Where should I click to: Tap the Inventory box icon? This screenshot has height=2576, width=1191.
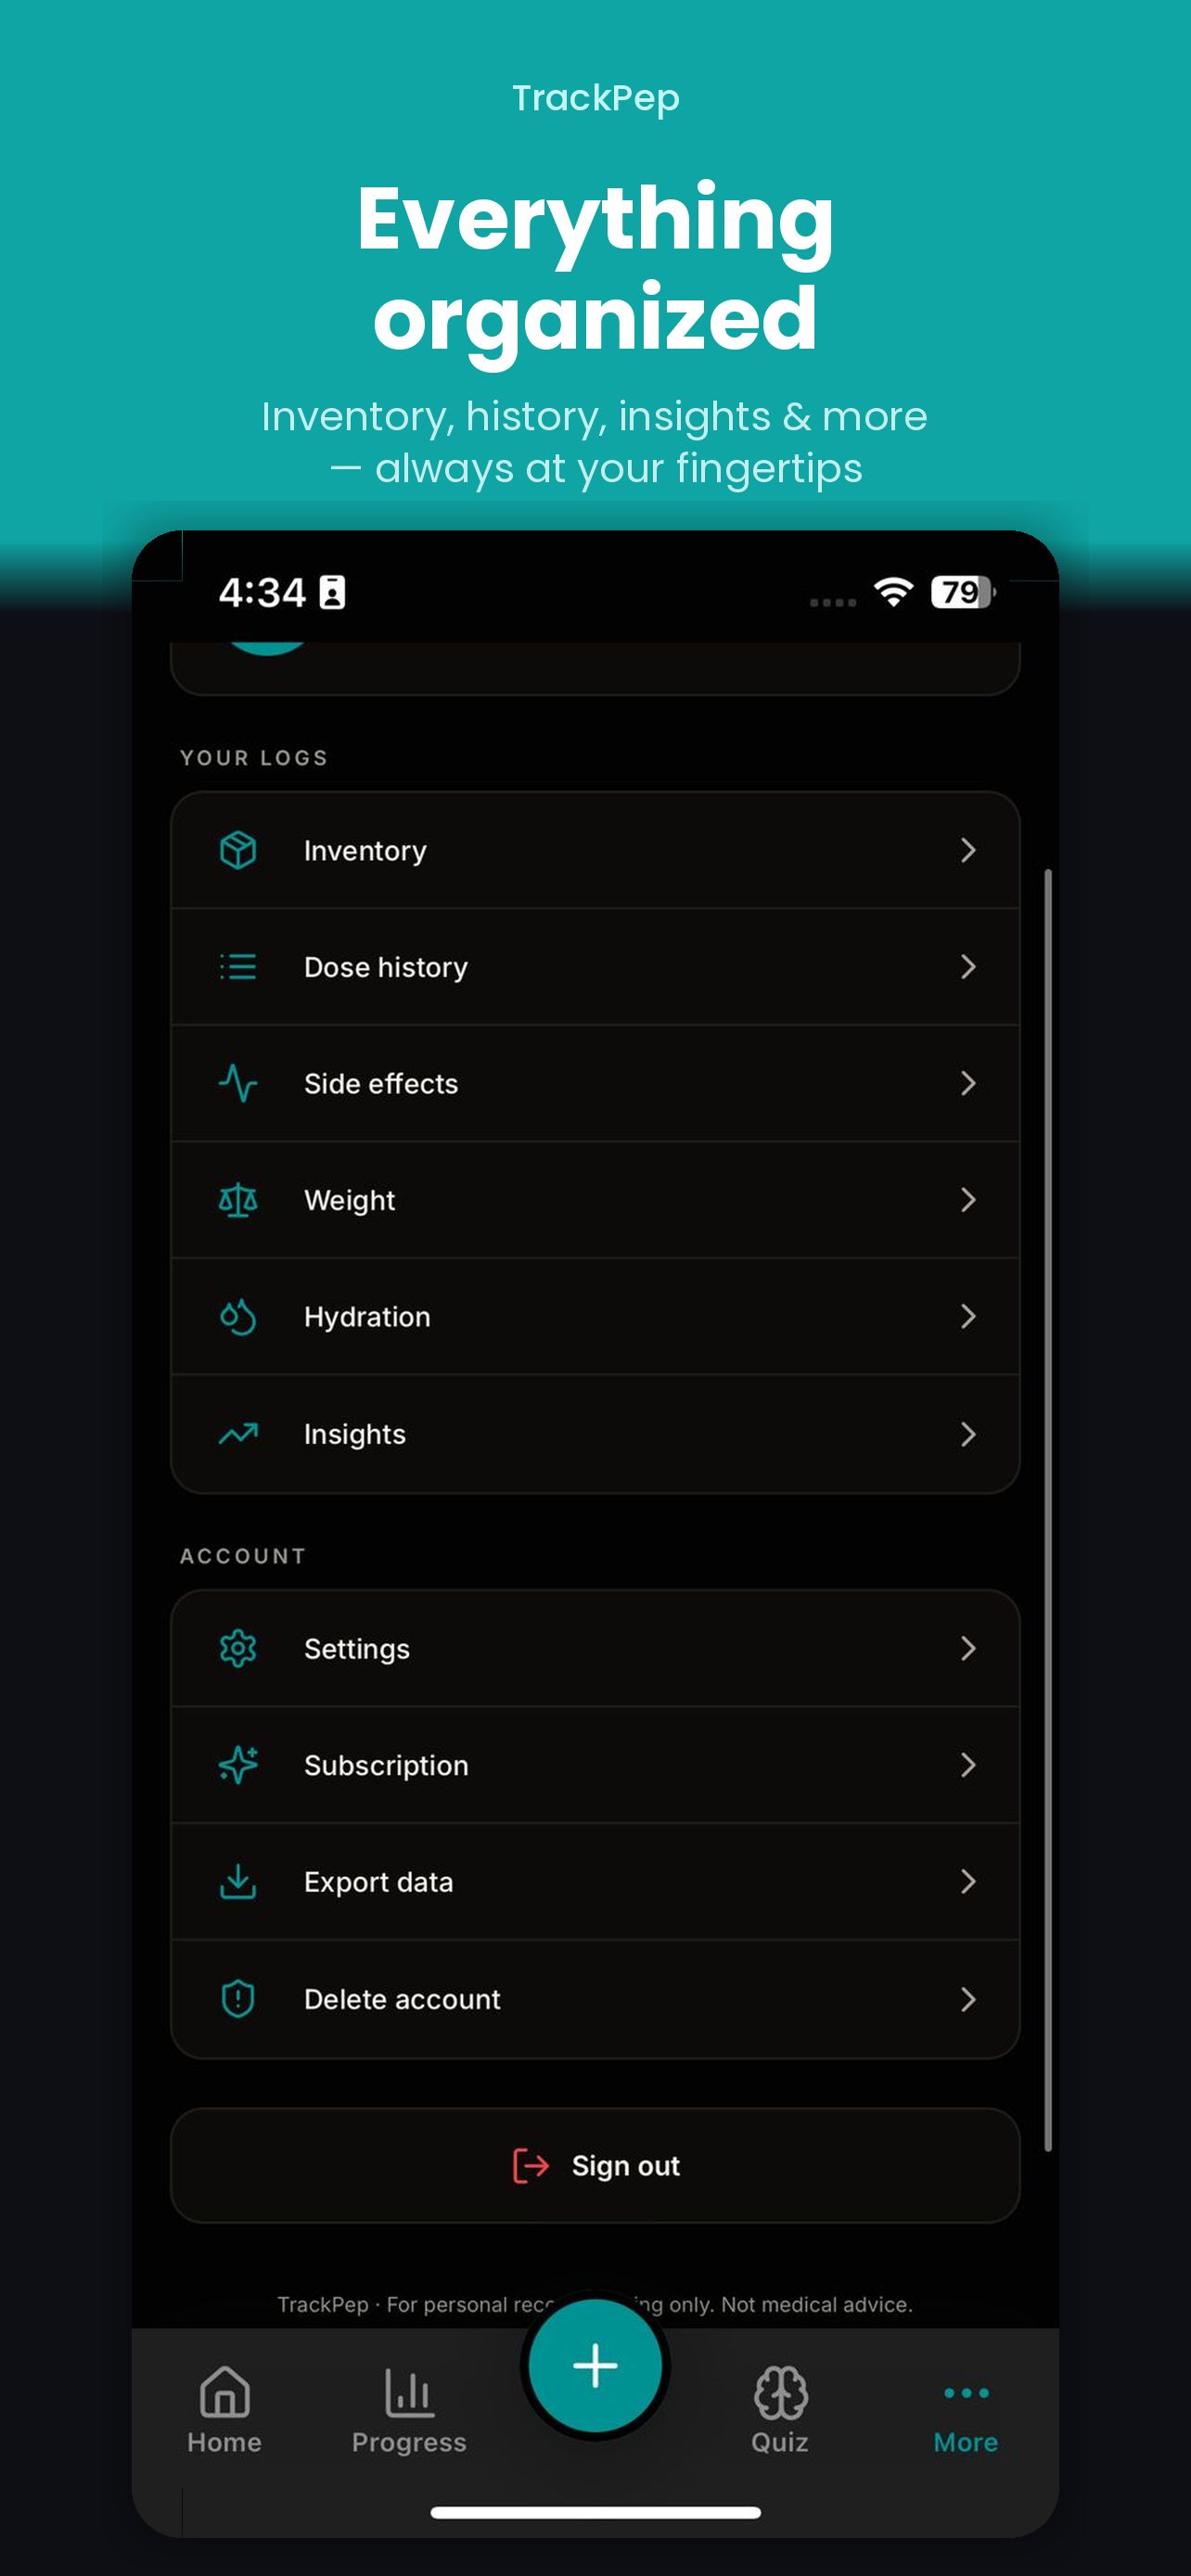click(238, 850)
